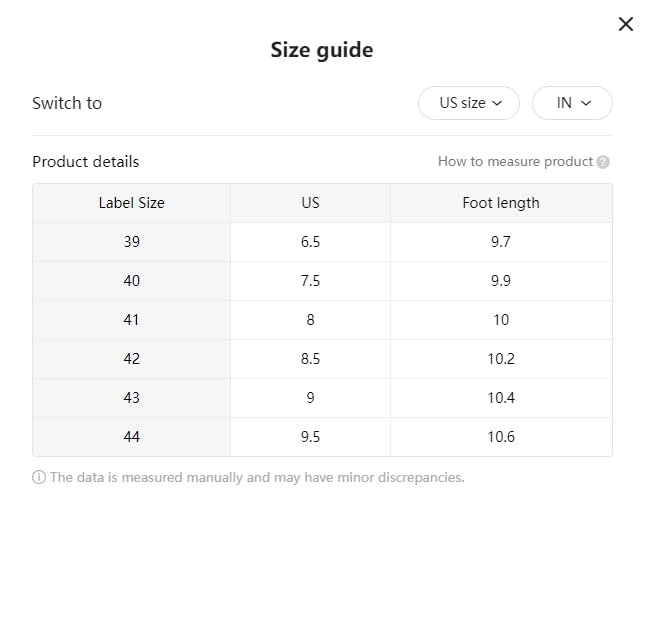The height and width of the screenshot is (635, 647).
Task: Click the foot length 10.6 cell
Action: (x=500, y=437)
